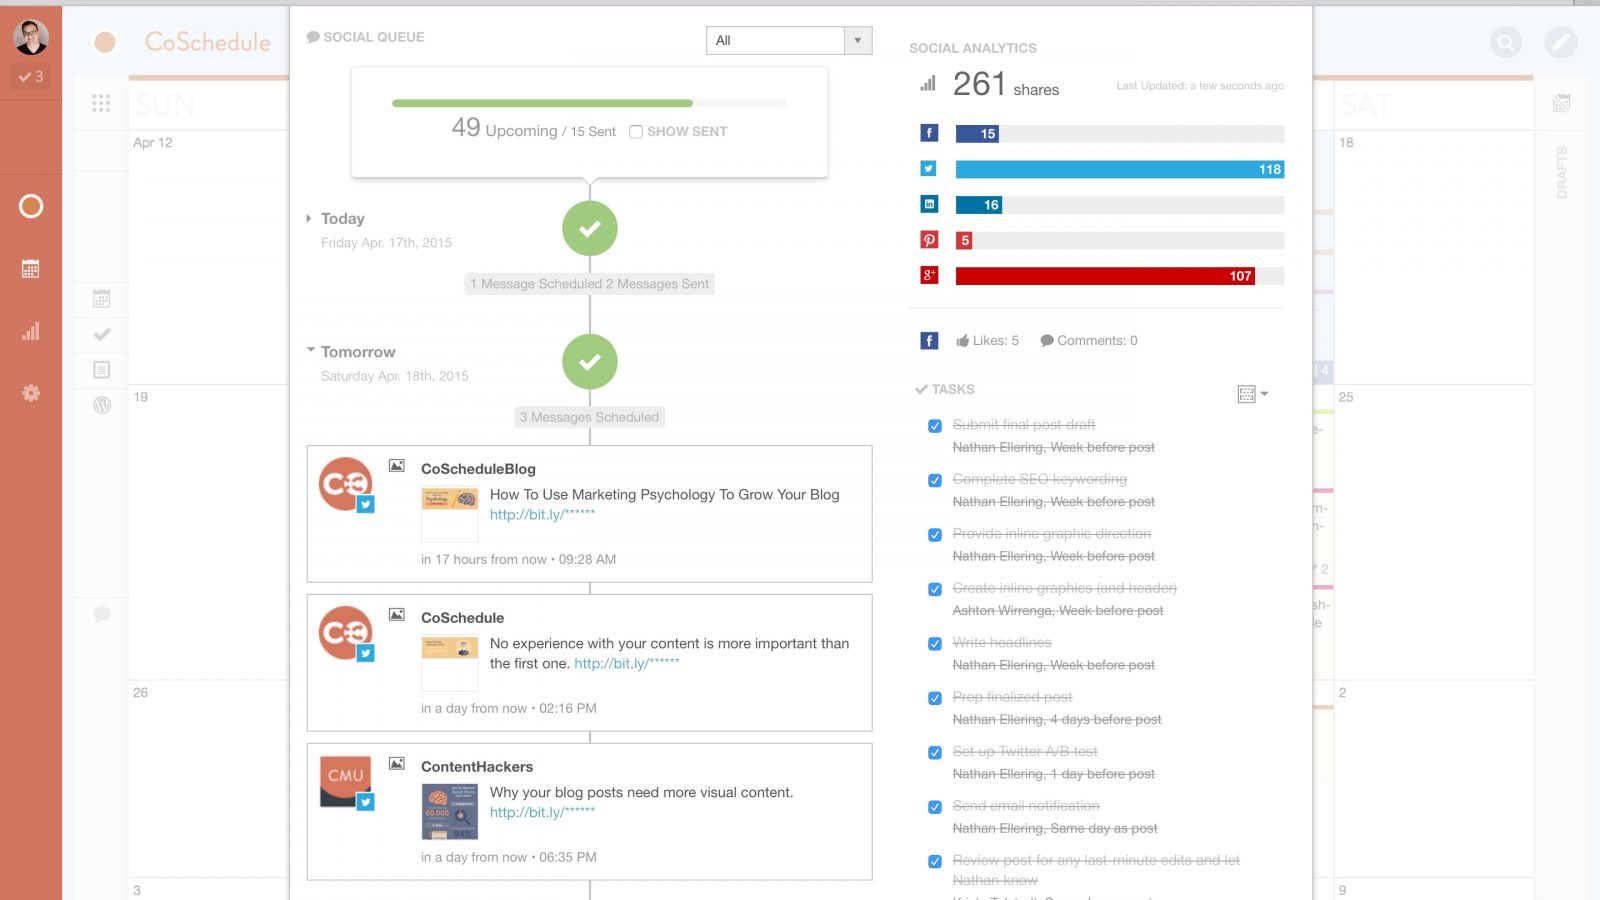Uncheck the Write headlines task
The height and width of the screenshot is (900, 1600).
935,644
